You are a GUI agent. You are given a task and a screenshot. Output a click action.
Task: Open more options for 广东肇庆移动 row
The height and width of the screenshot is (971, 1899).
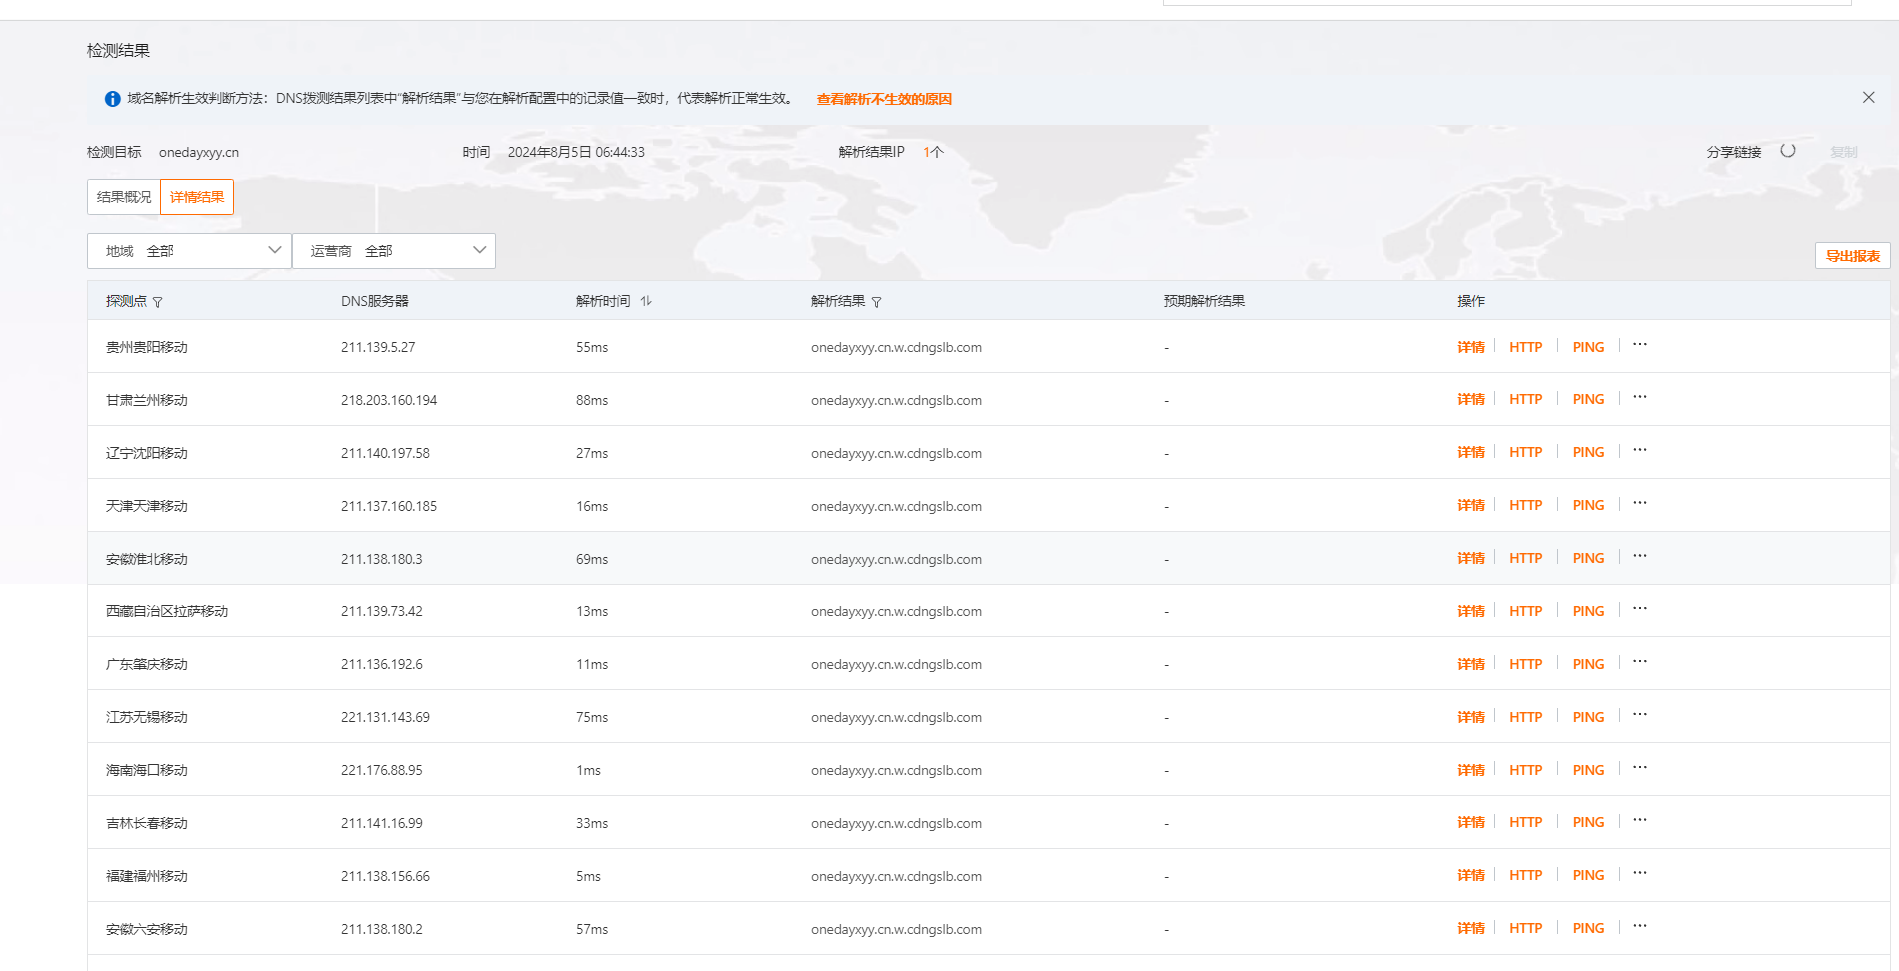click(1640, 662)
